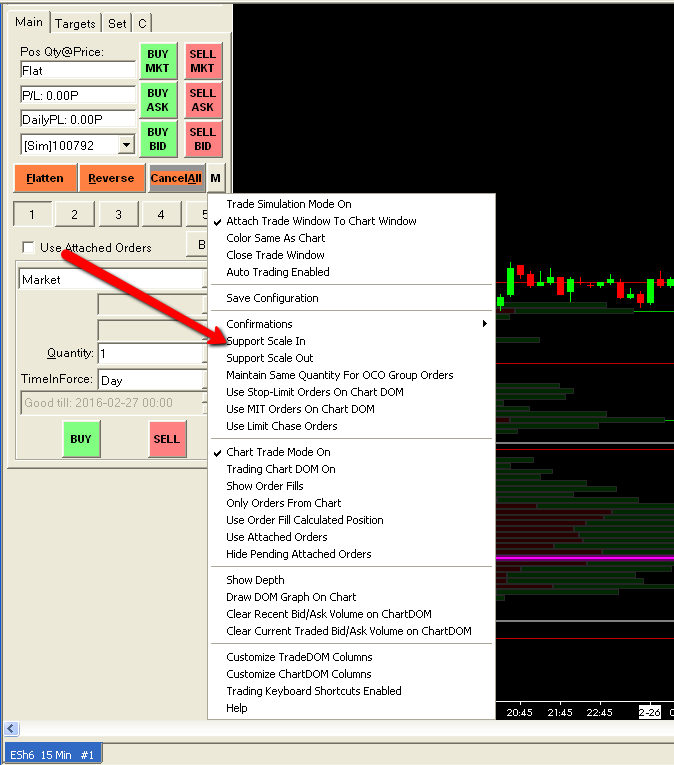The height and width of the screenshot is (765, 674).
Task: Open Customize ChartDOM Columns
Action: click(x=351, y=674)
